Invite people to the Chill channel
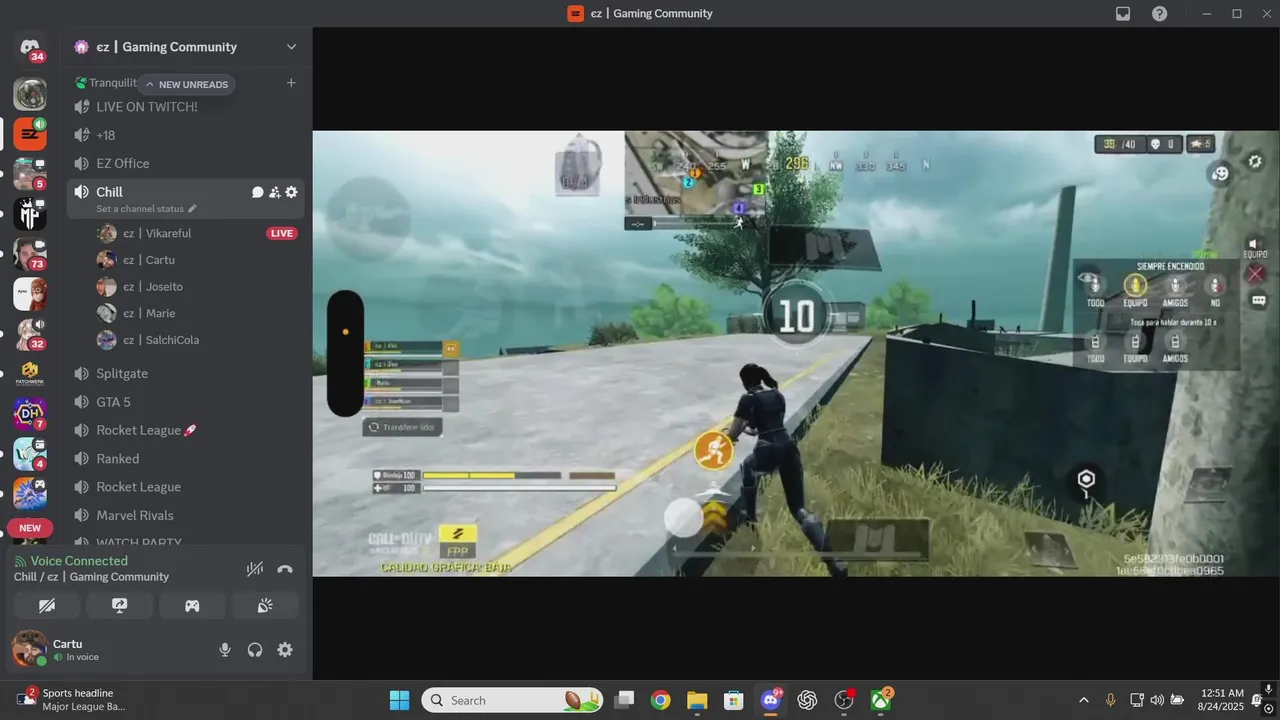The width and height of the screenshot is (1280, 720). tap(274, 192)
